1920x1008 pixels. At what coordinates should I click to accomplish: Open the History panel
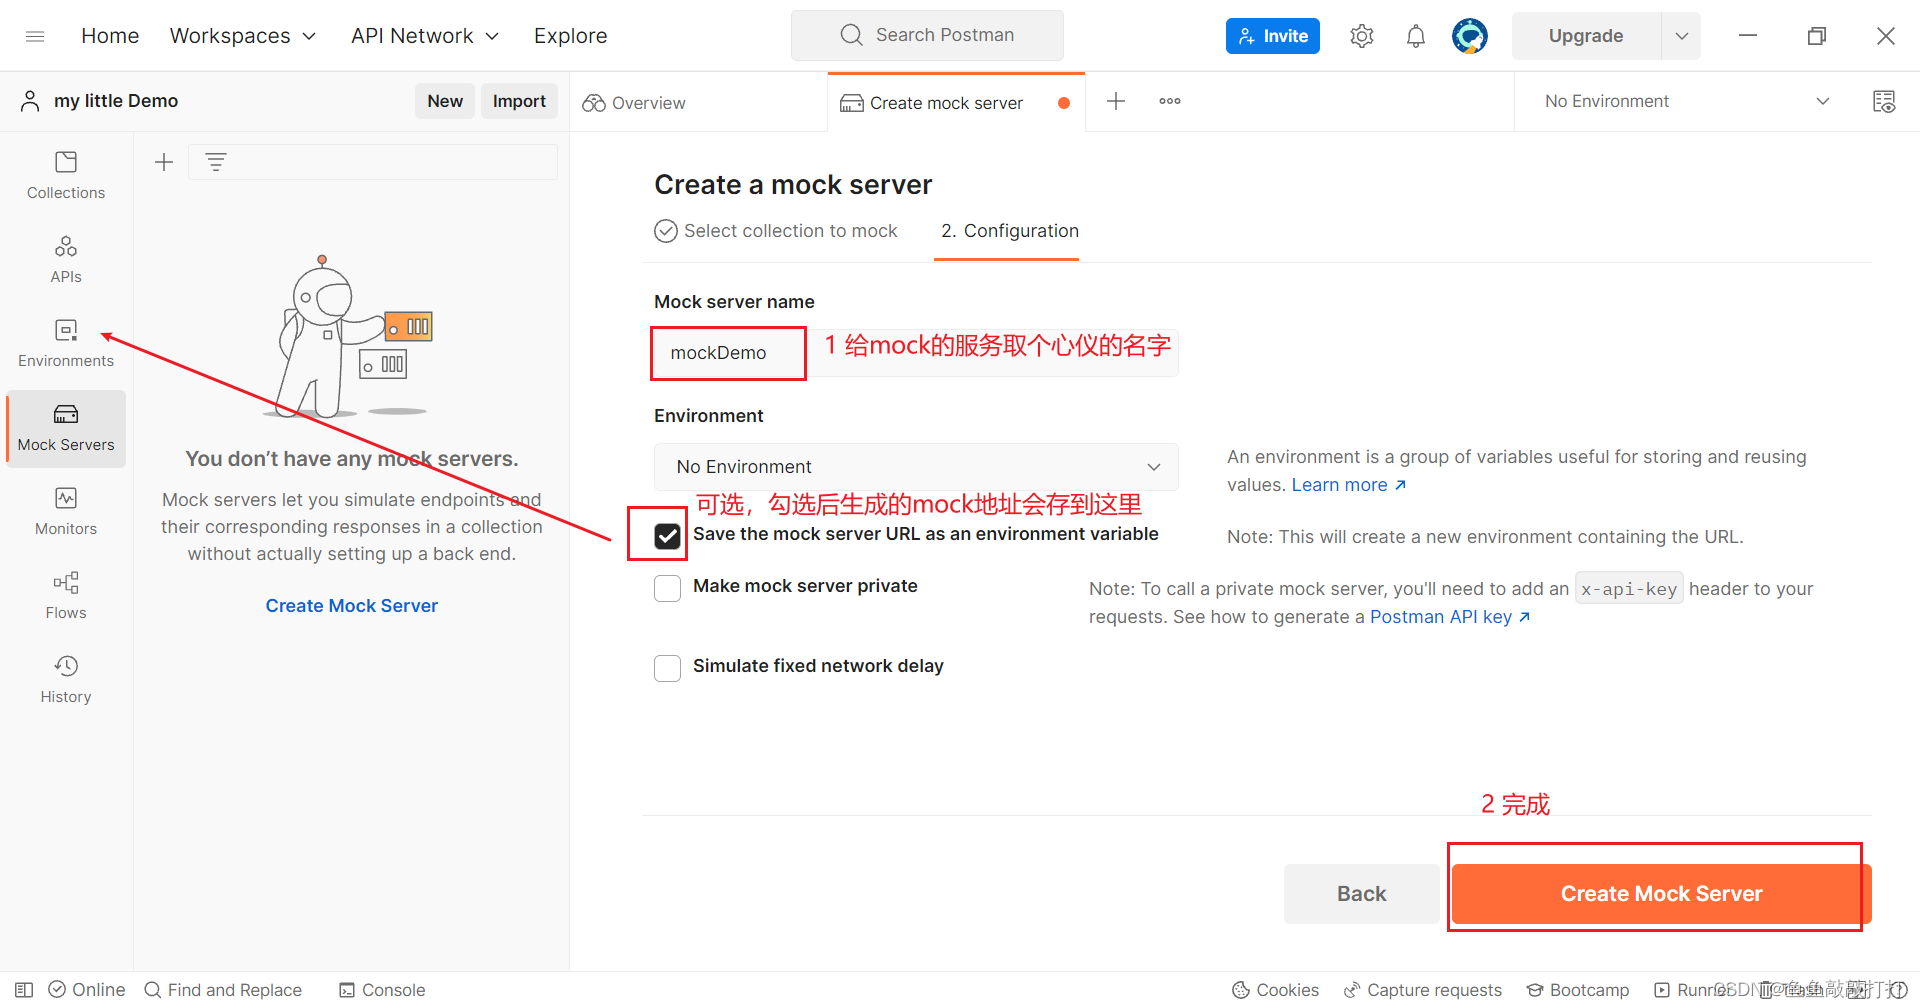pyautogui.click(x=65, y=678)
